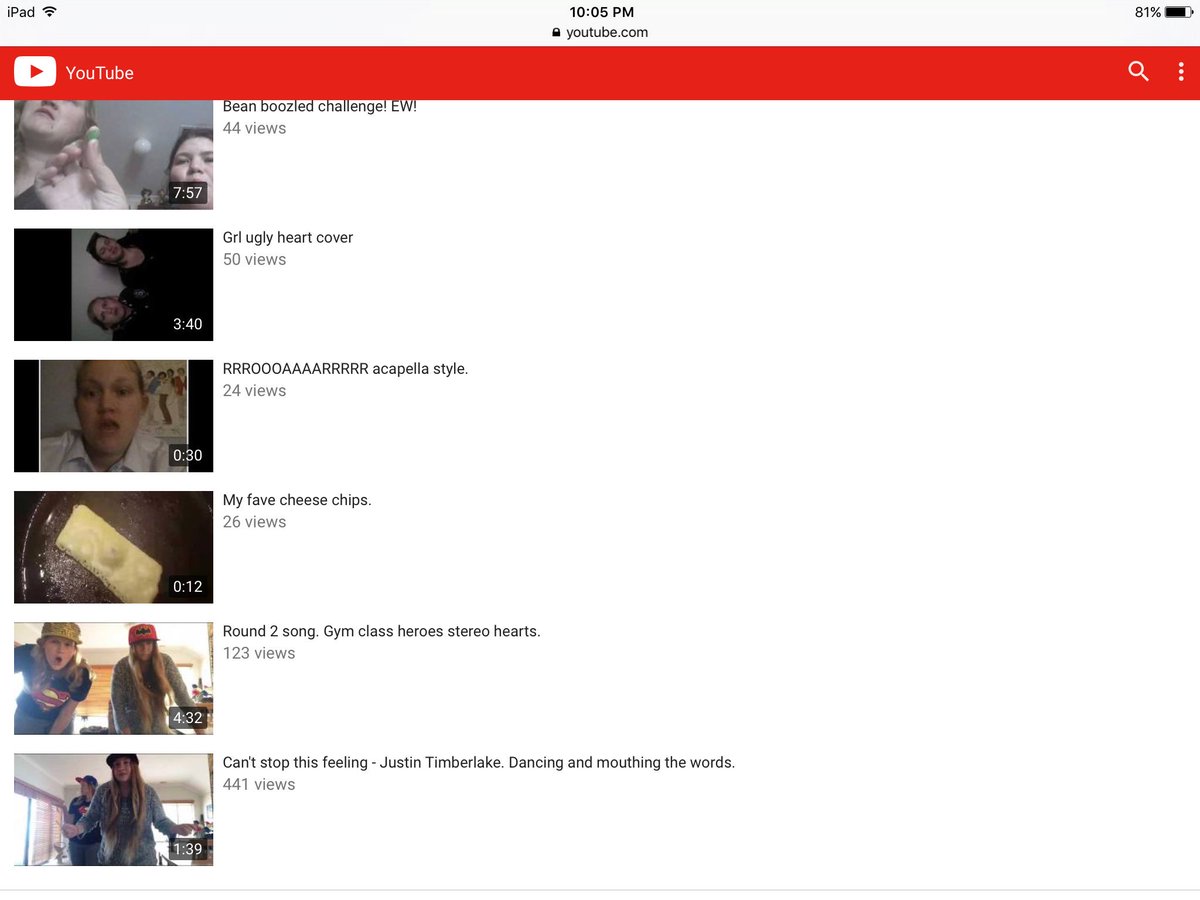Open Round 2 song video thumbnail
The image size is (1200, 900).
click(113, 678)
